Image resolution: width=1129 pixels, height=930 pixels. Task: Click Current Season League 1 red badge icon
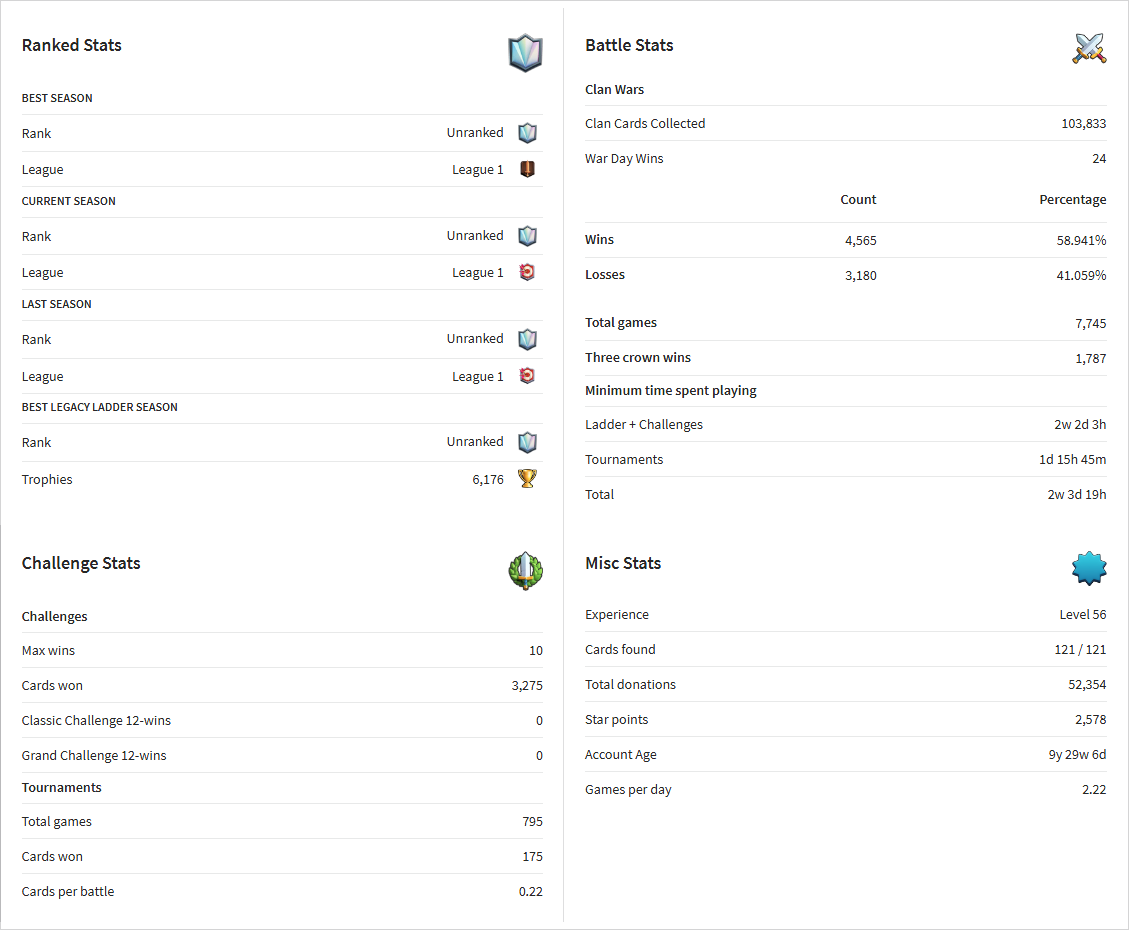coord(527,272)
